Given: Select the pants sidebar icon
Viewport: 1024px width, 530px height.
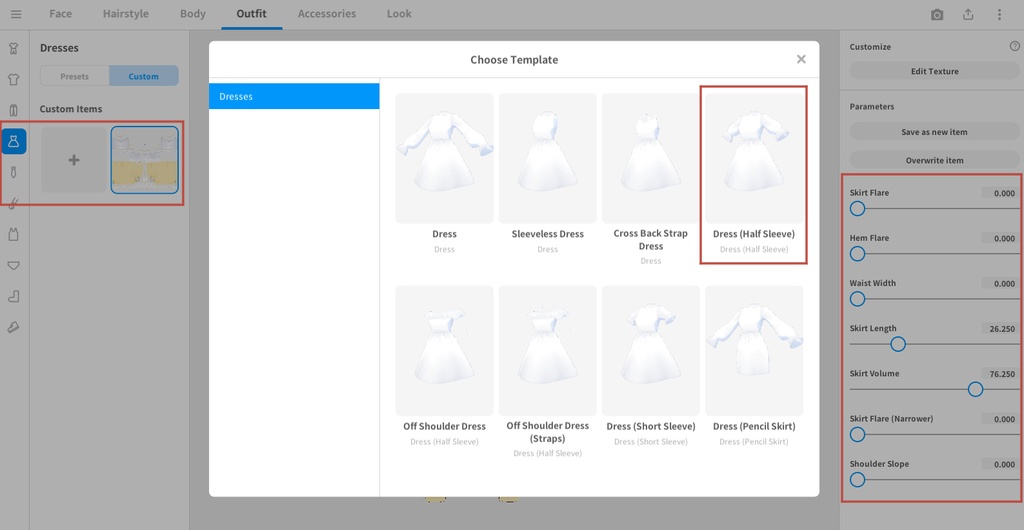Looking at the screenshot, I should tap(14, 110).
